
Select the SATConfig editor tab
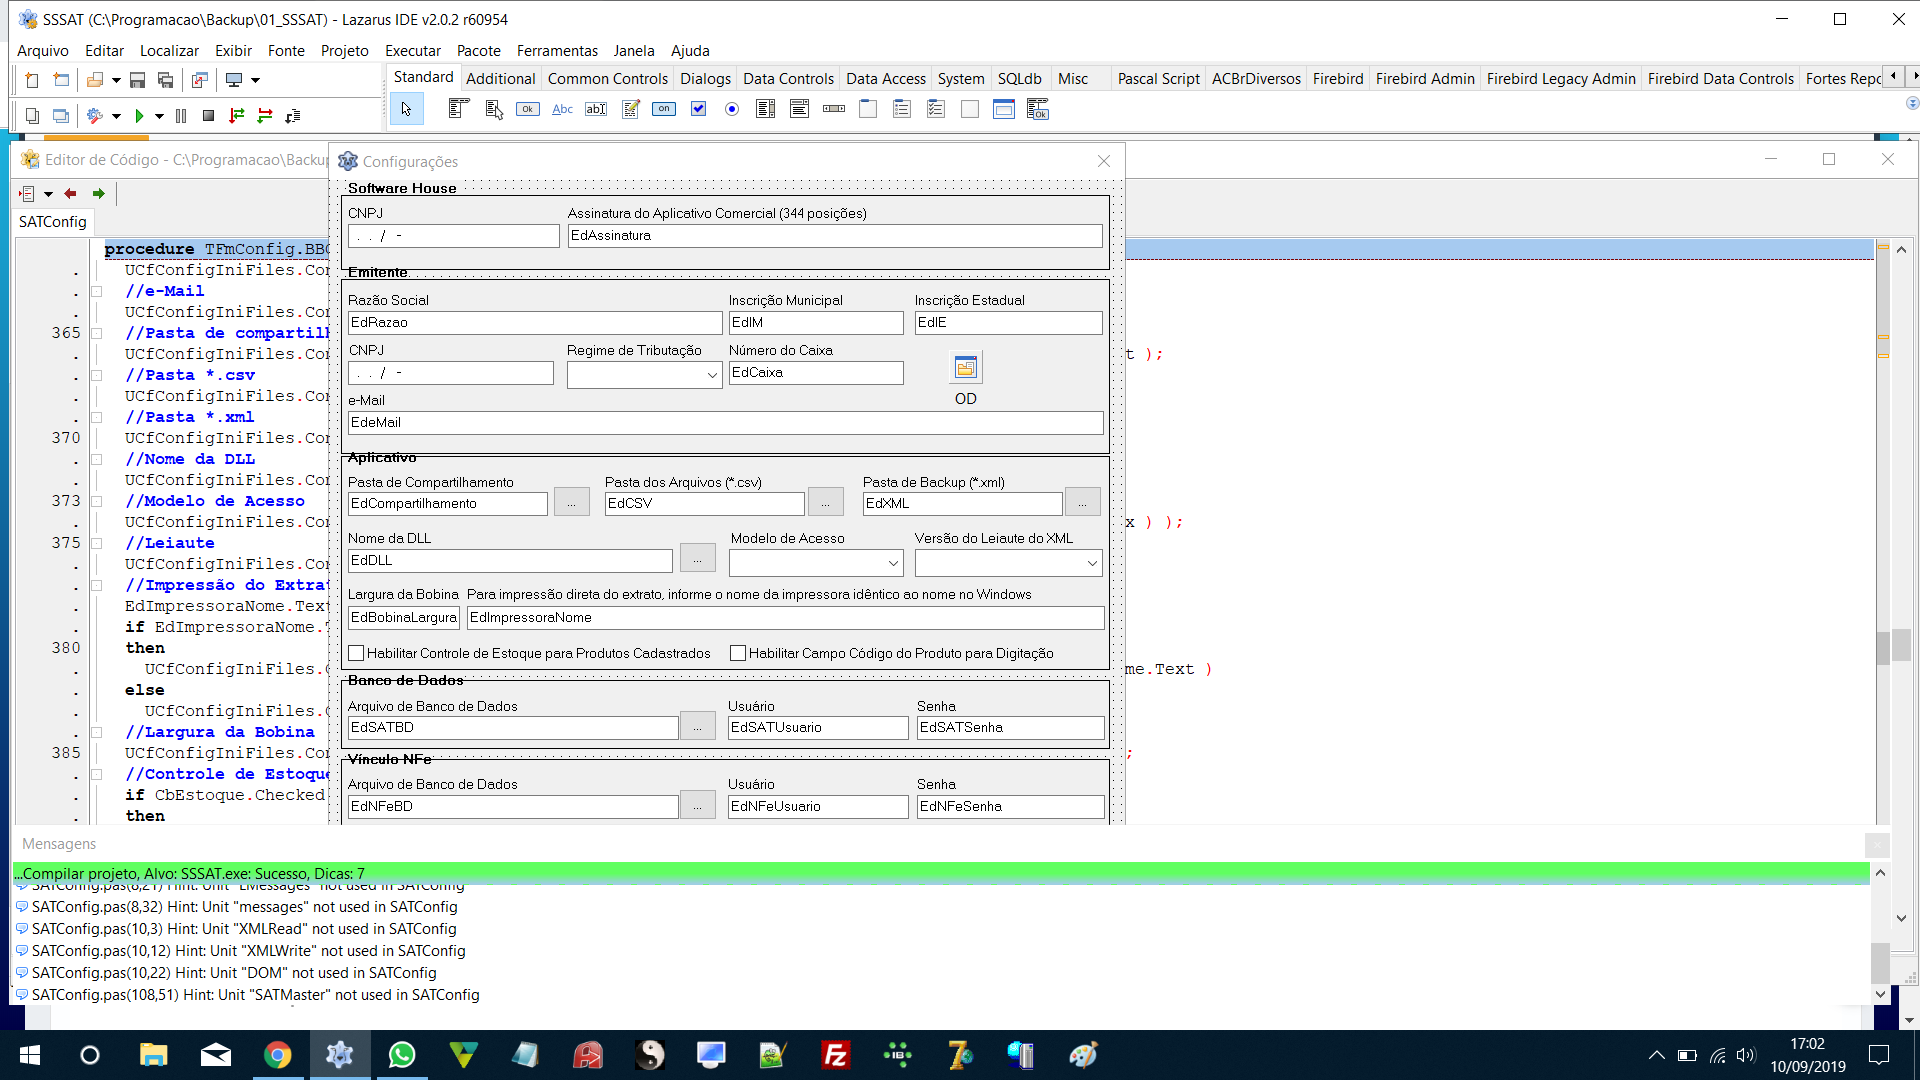click(x=53, y=221)
